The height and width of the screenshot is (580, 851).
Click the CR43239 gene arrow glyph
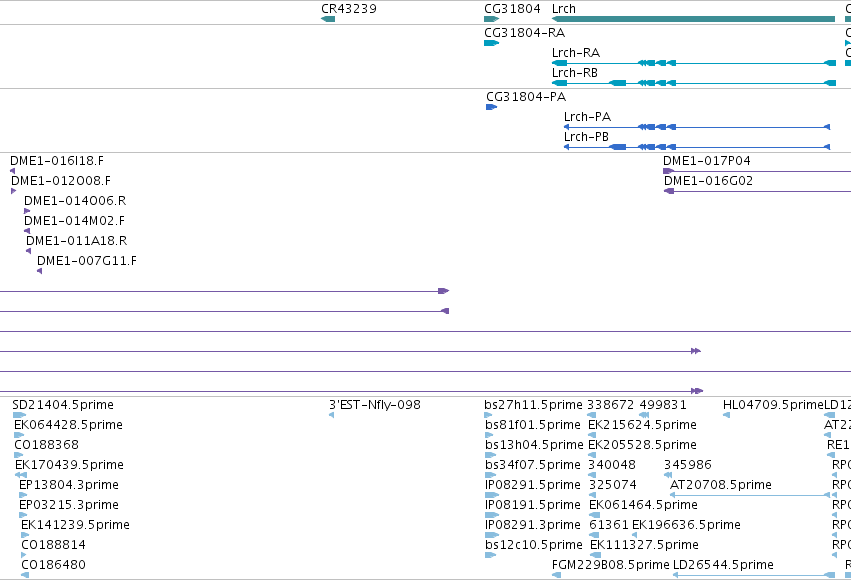pos(328,19)
